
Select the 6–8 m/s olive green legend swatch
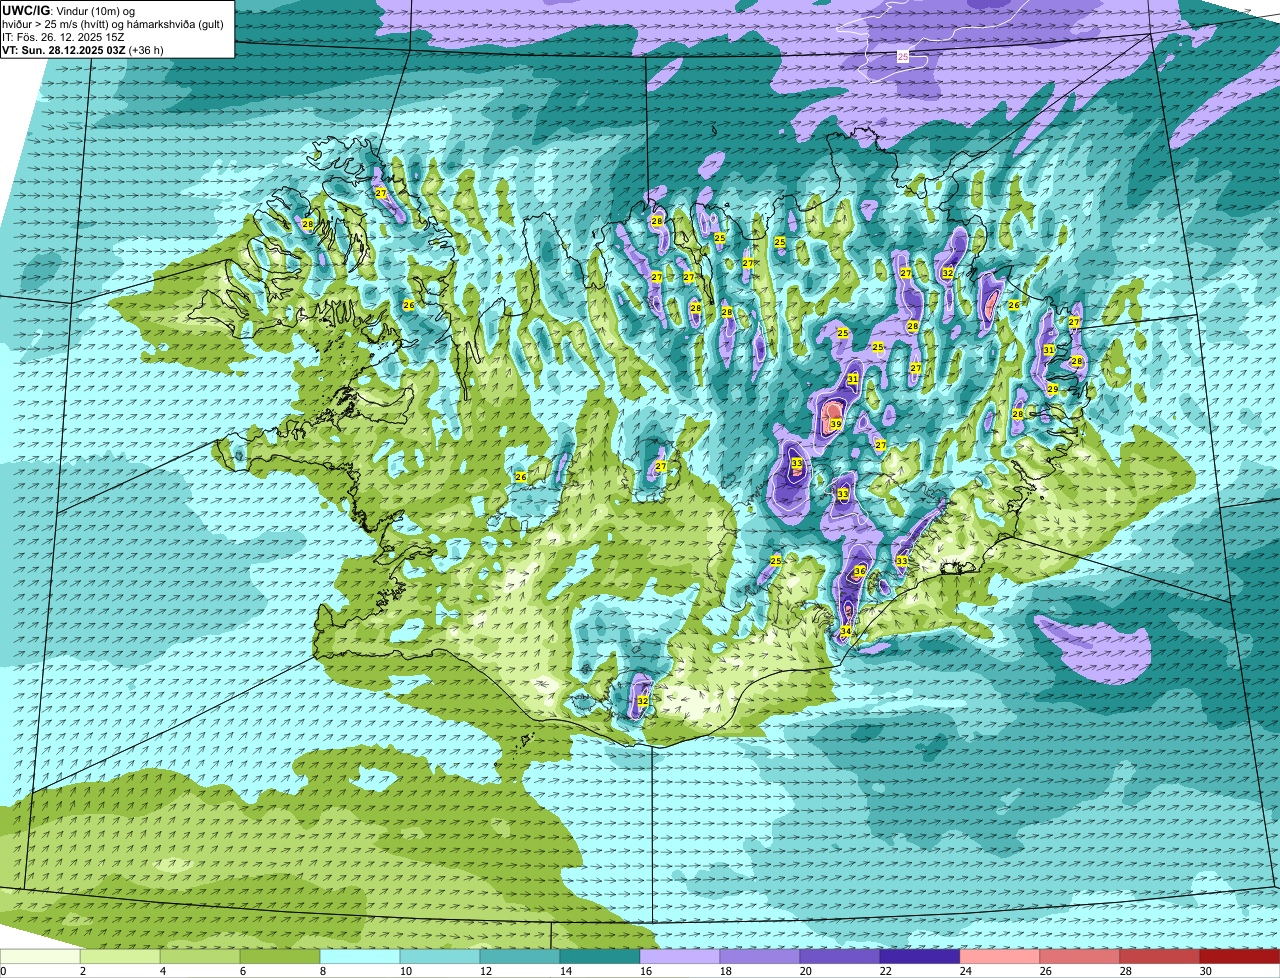pyautogui.click(x=280, y=956)
